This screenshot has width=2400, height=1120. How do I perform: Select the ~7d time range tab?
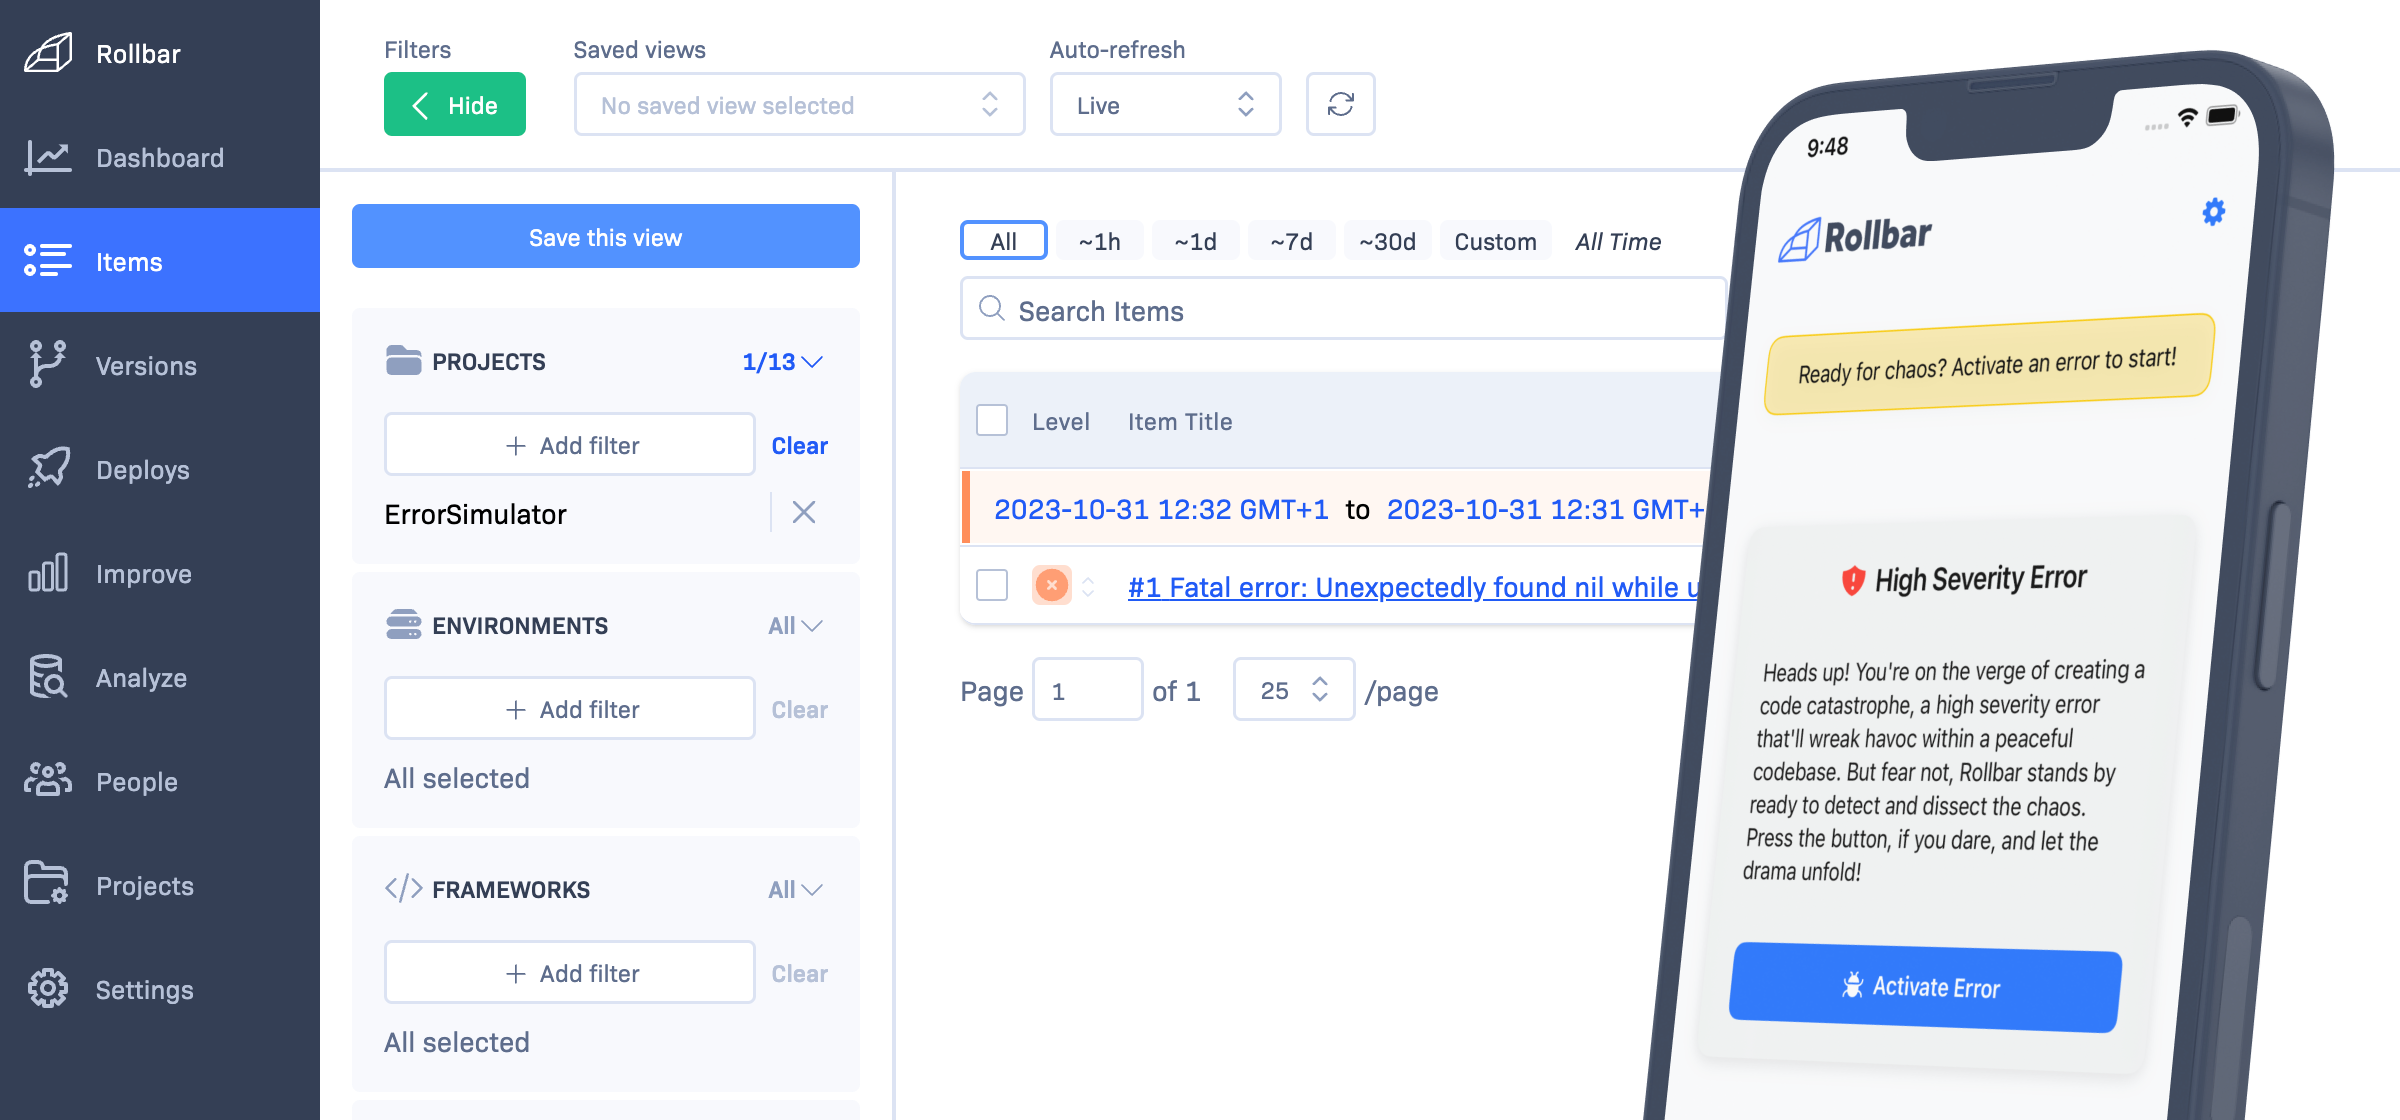1290,241
